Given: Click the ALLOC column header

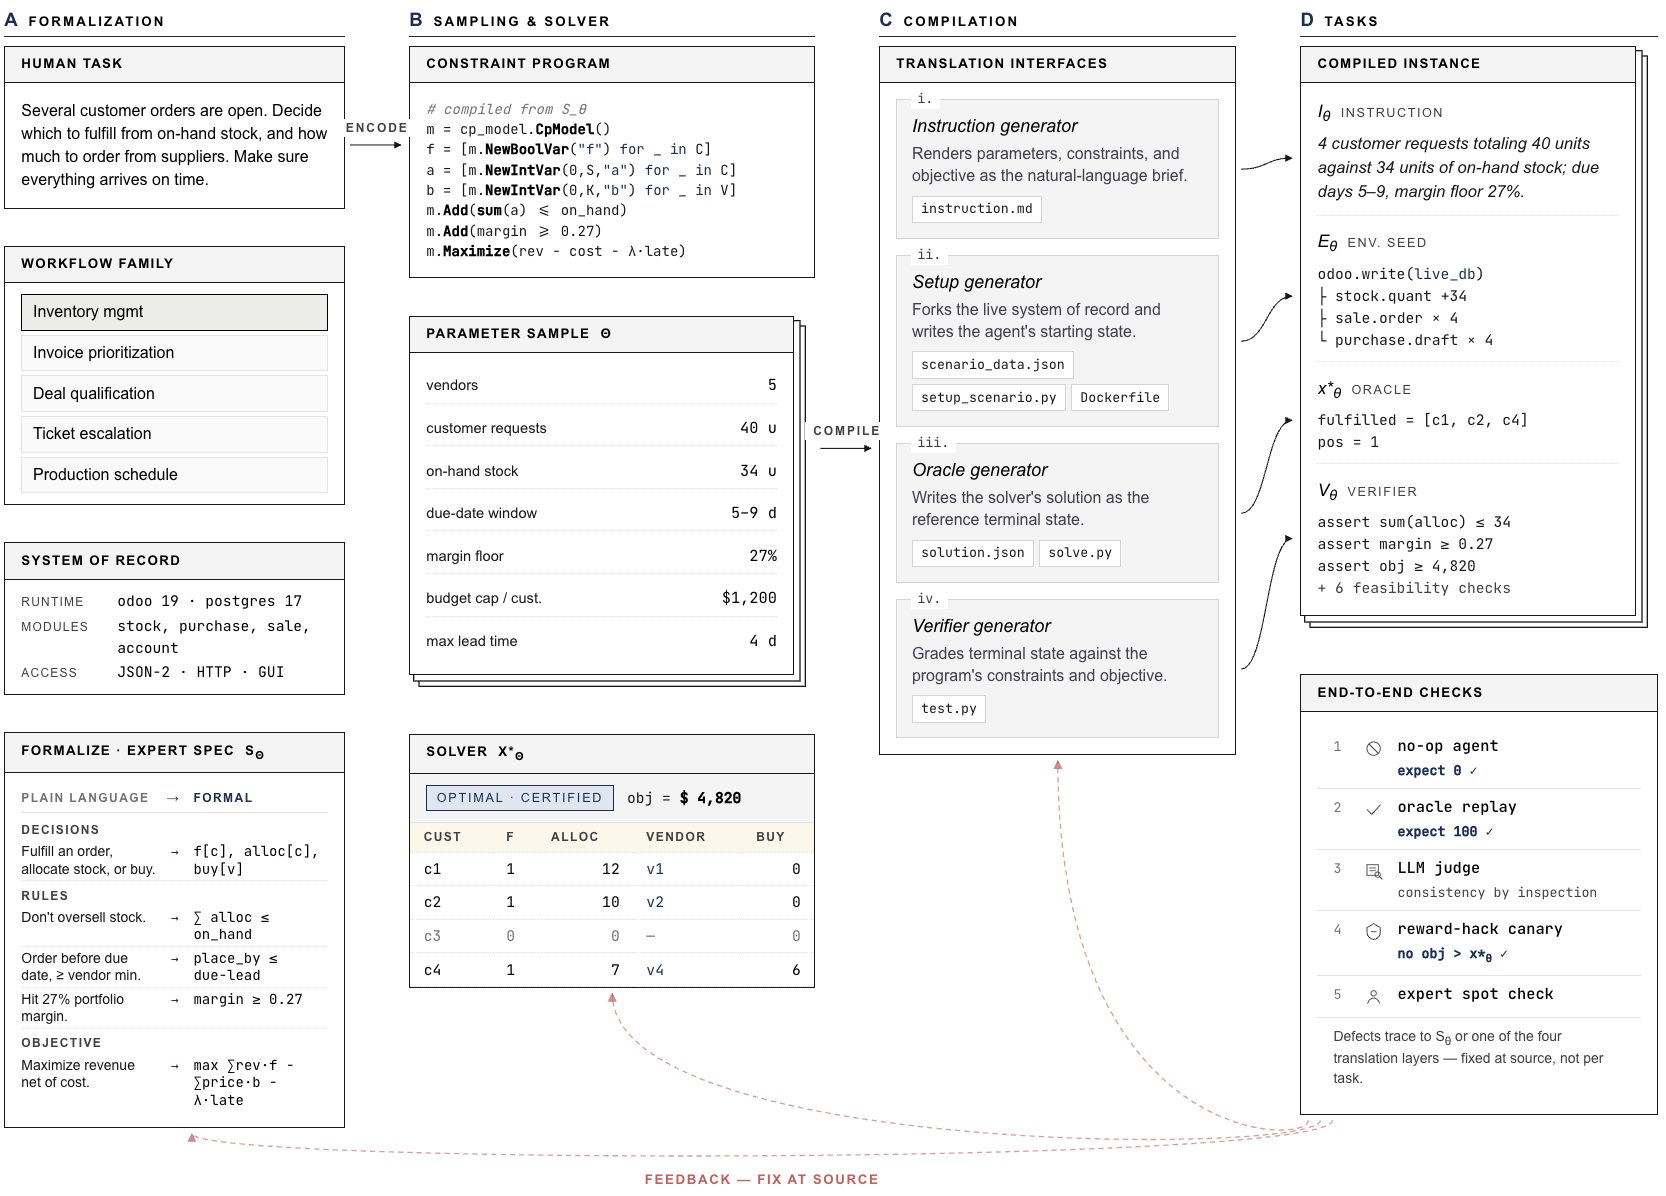Looking at the screenshot, I should [575, 837].
